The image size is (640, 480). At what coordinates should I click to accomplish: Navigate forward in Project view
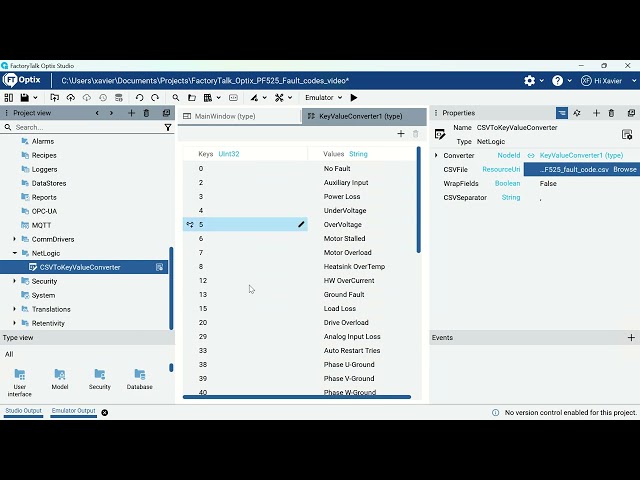(111, 113)
